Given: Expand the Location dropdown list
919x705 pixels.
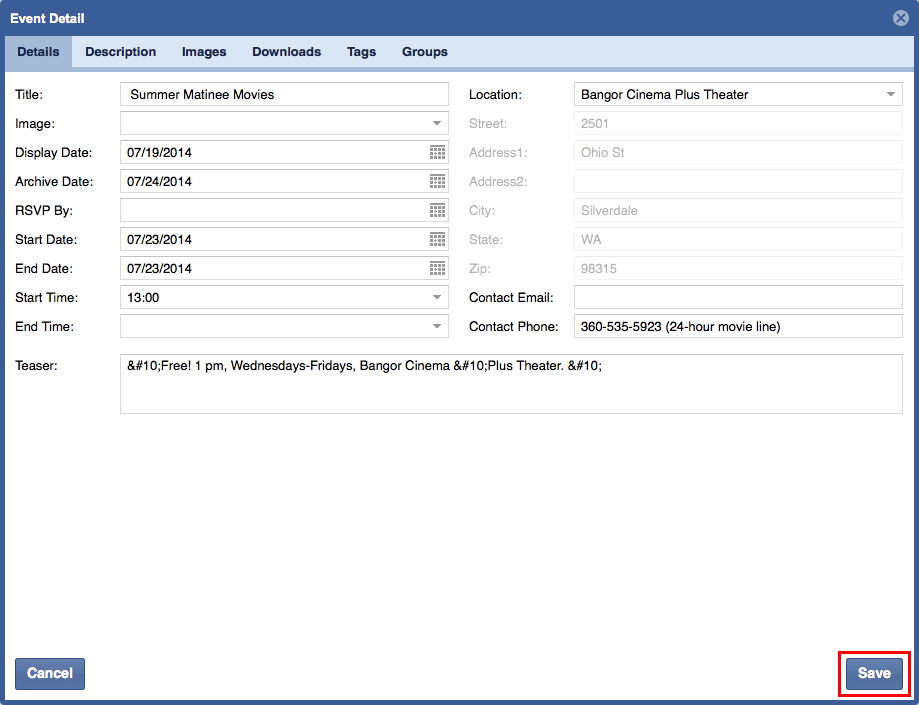Looking at the screenshot, I should pos(890,94).
